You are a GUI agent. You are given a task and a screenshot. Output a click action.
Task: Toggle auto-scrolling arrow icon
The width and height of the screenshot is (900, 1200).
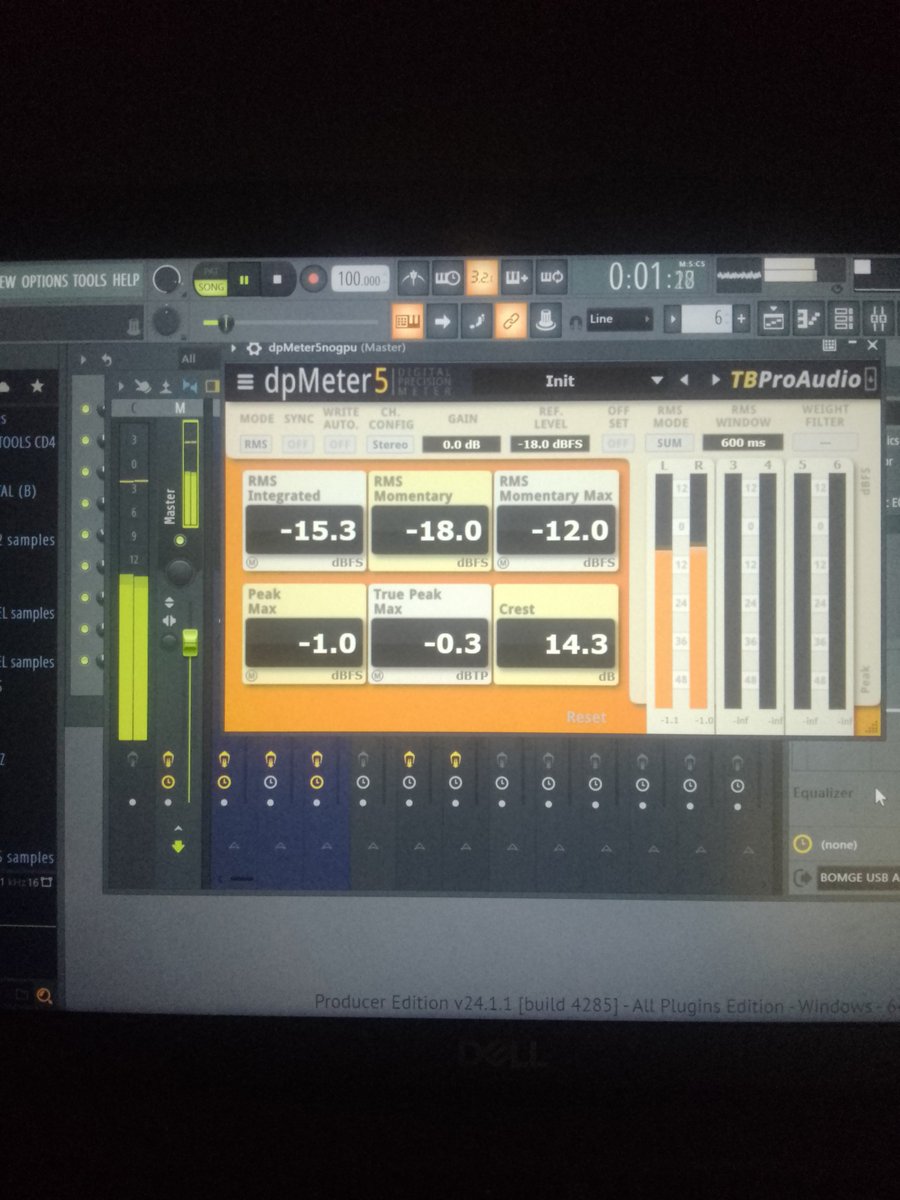(x=443, y=321)
